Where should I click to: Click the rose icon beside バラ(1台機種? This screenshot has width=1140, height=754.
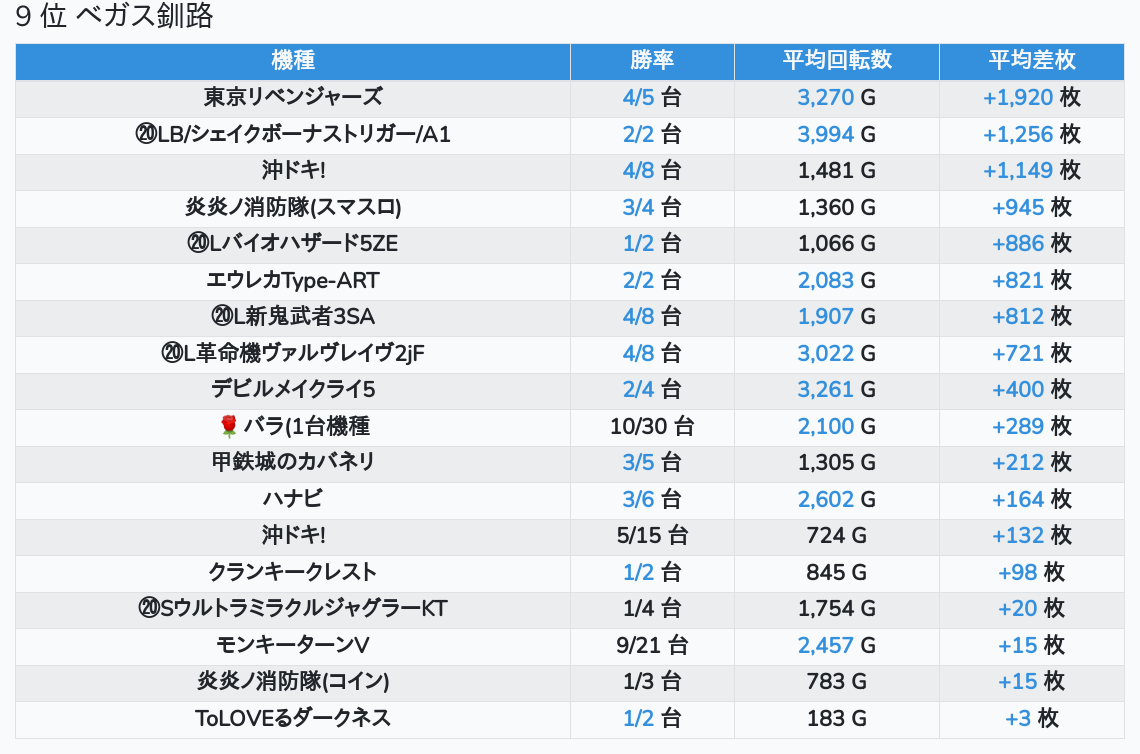[x=229, y=427]
